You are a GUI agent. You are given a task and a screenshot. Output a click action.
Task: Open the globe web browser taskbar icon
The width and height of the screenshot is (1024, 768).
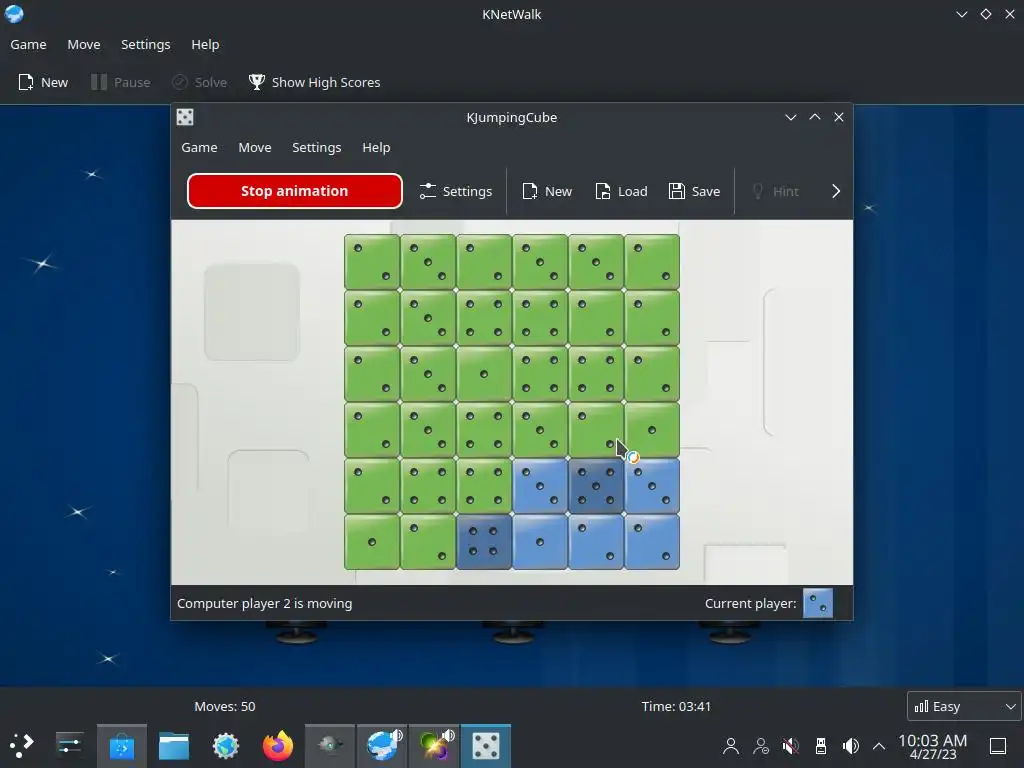[x=226, y=745]
